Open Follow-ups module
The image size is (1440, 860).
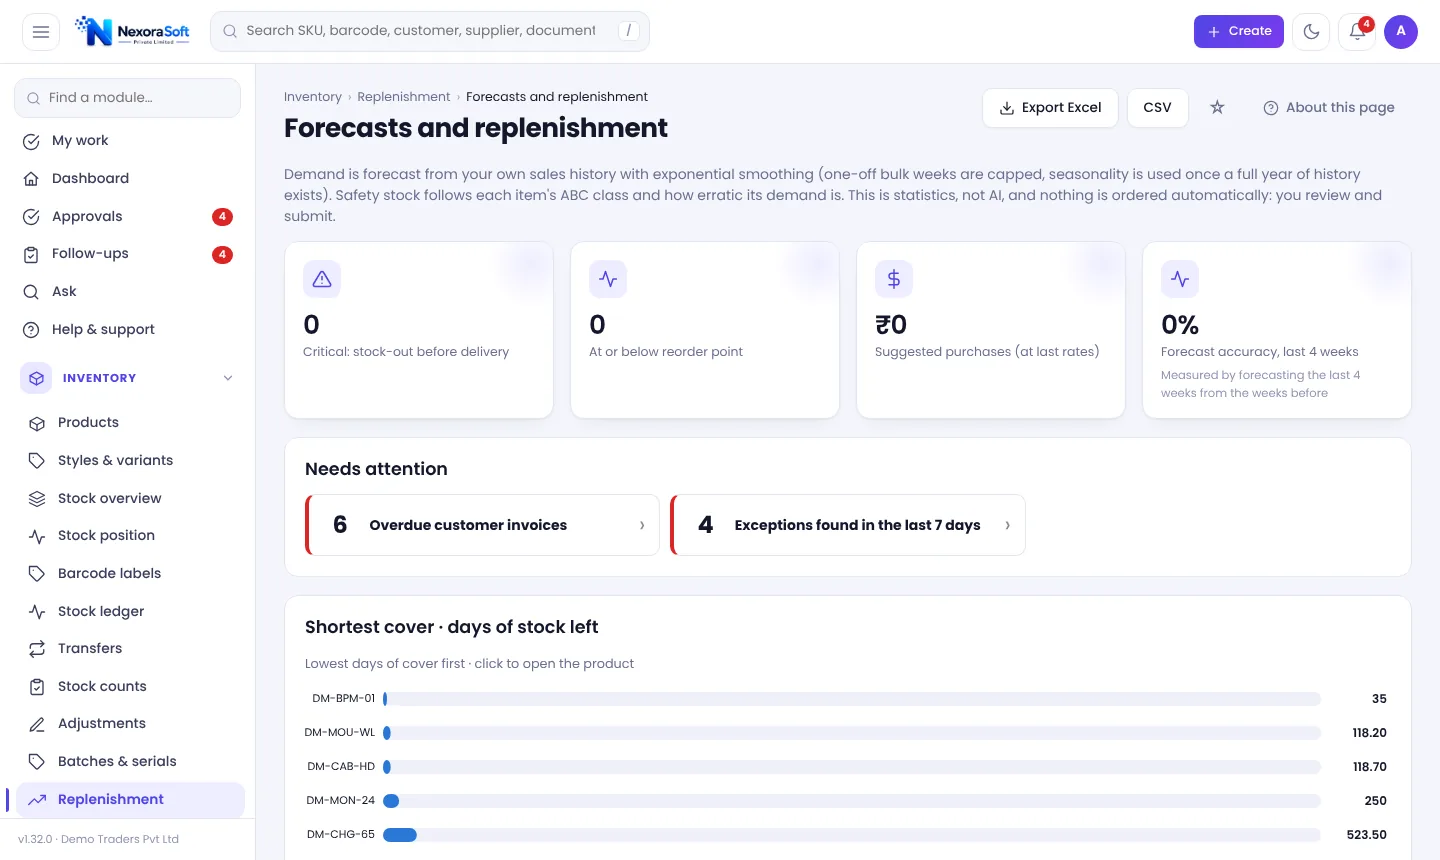point(127,254)
